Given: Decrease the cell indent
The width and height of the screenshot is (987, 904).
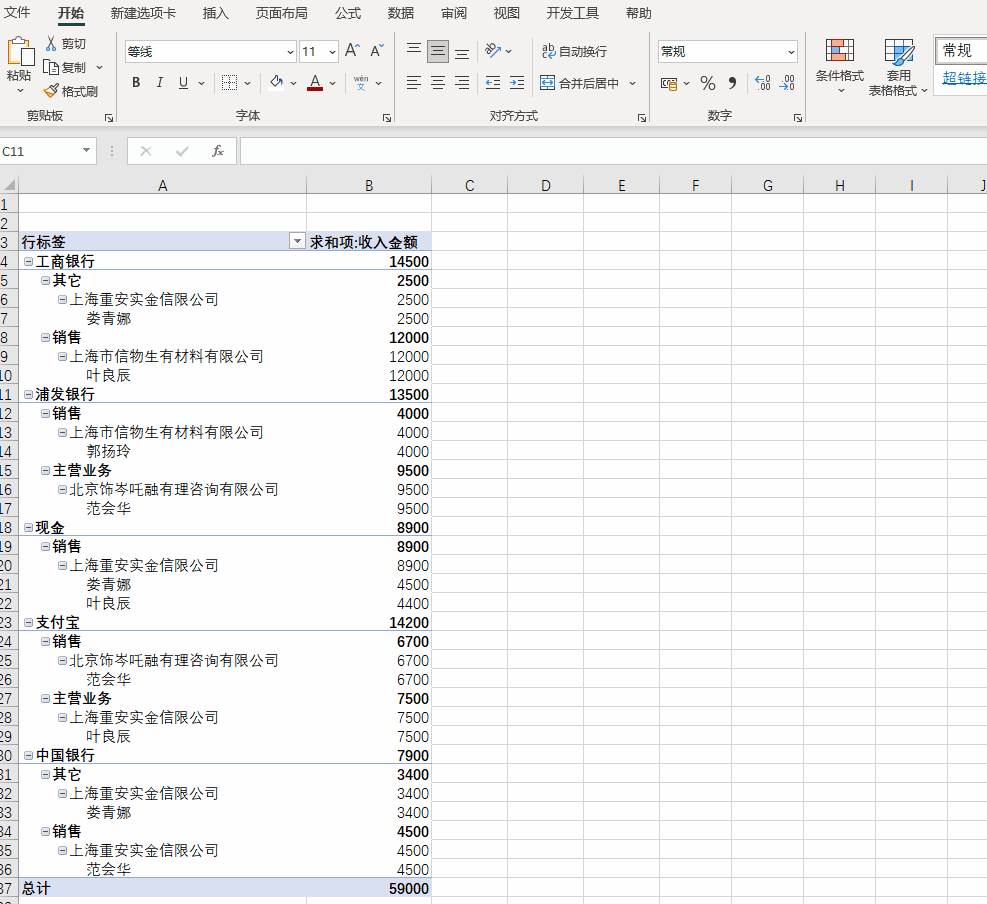Looking at the screenshot, I should pos(493,82).
